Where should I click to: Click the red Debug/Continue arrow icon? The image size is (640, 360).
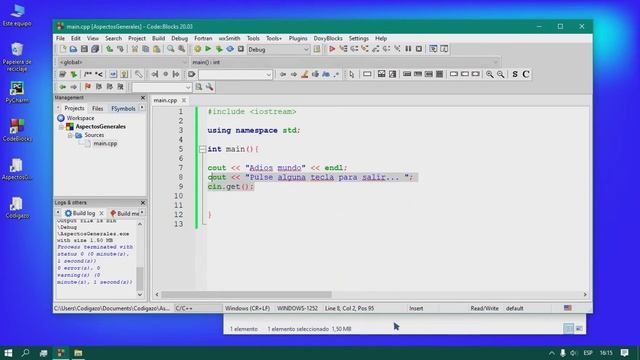pos(332,49)
